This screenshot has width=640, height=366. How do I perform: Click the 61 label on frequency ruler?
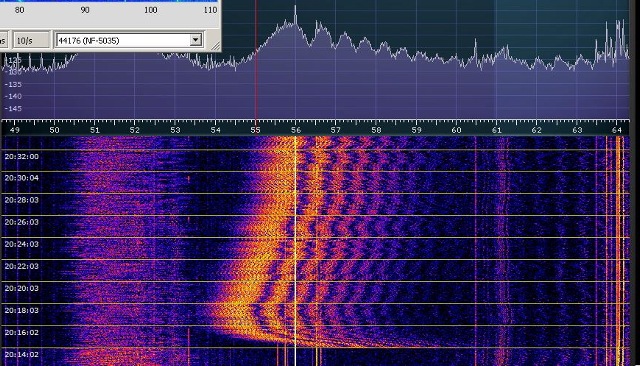pos(496,130)
